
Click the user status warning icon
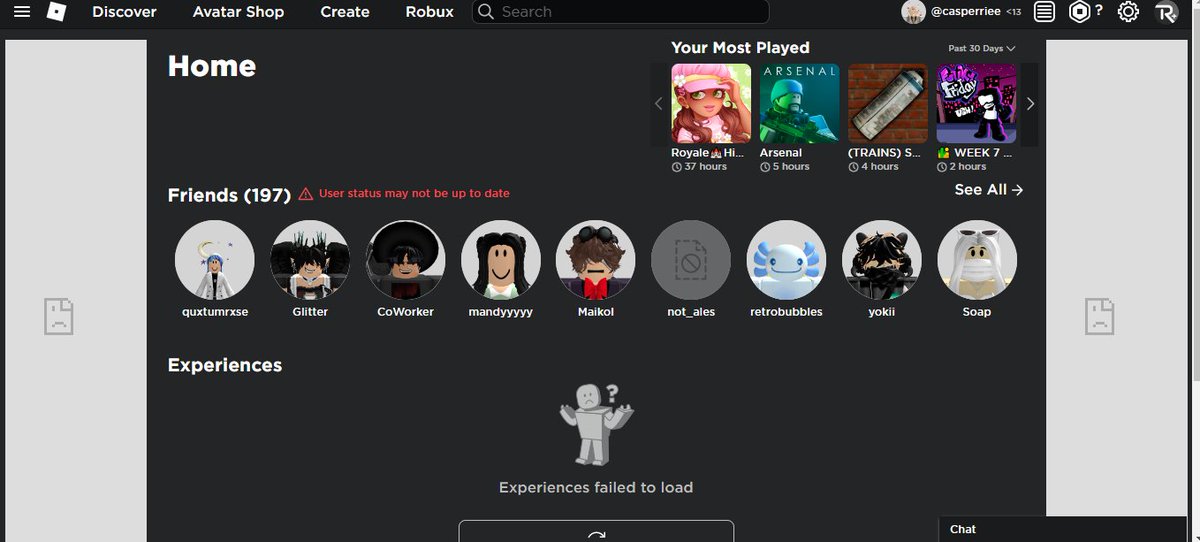(306, 194)
